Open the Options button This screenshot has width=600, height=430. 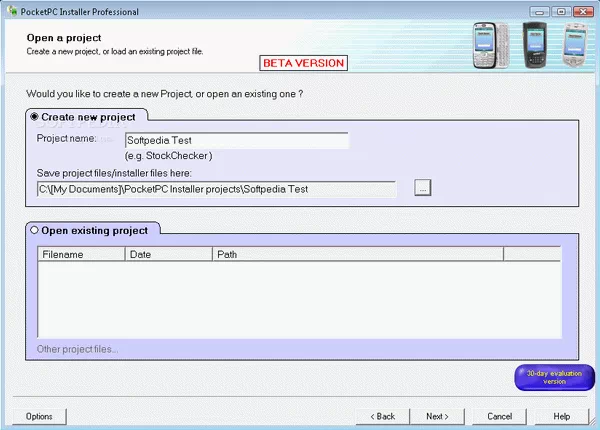pyautogui.click(x=39, y=416)
